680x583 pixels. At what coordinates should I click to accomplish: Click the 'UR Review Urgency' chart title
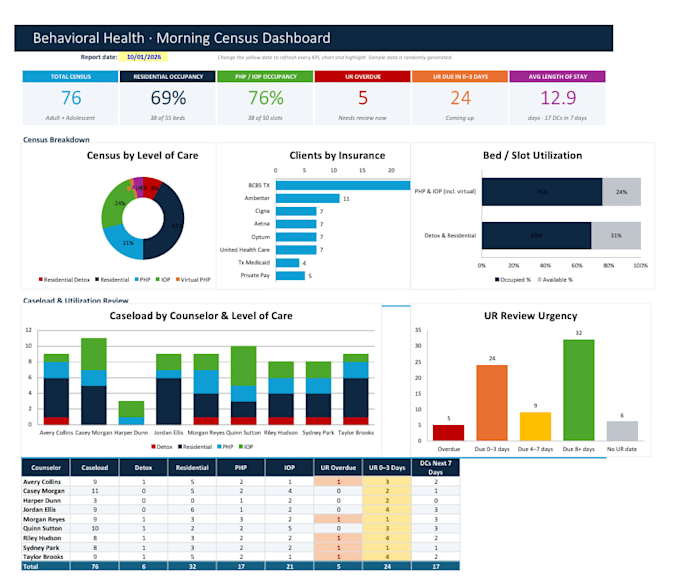pos(530,316)
